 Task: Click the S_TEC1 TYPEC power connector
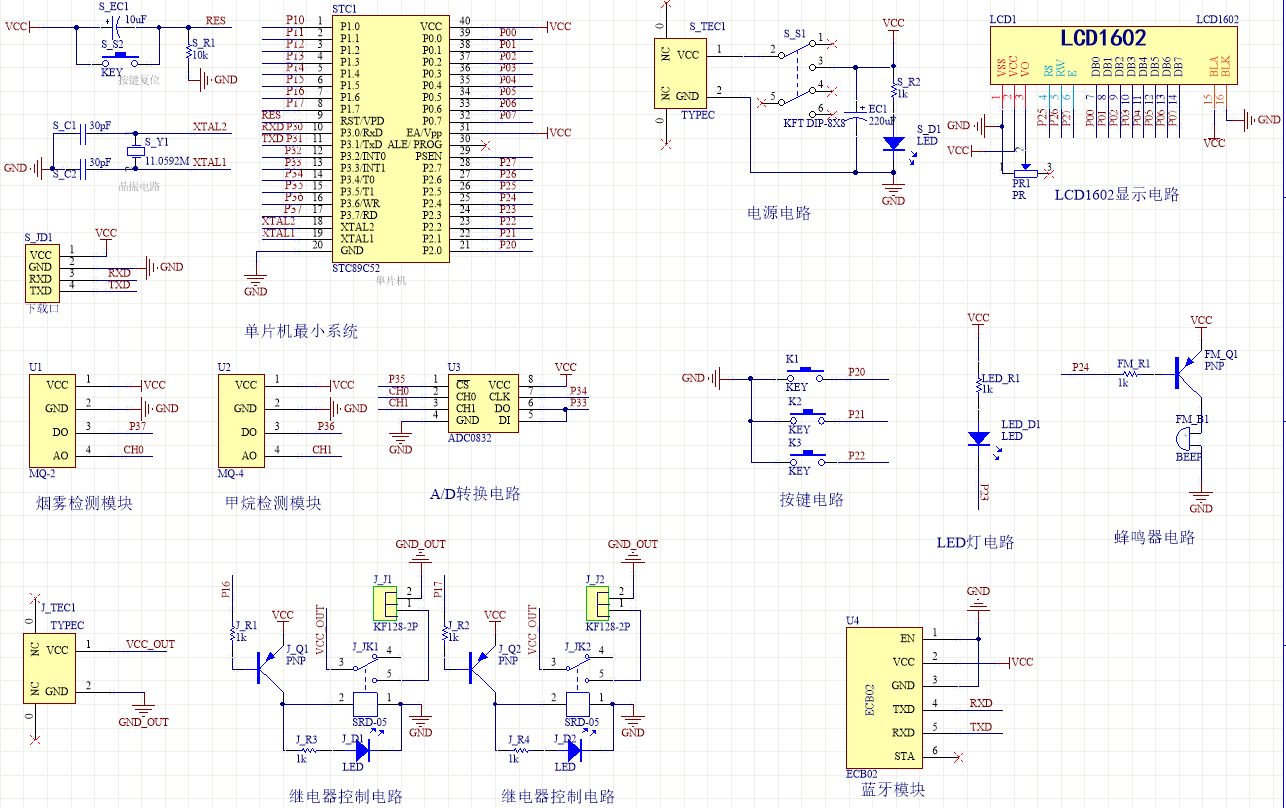pyautogui.click(x=680, y=75)
